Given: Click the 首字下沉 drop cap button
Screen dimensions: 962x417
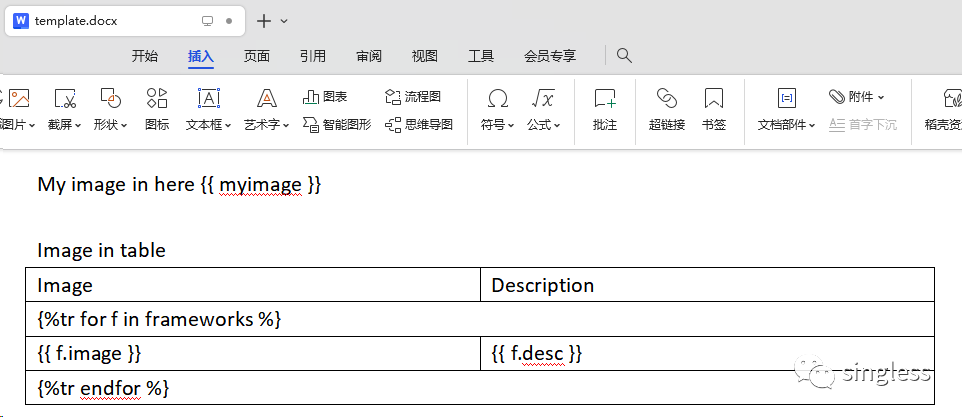Looking at the screenshot, I should tap(863, 125).
